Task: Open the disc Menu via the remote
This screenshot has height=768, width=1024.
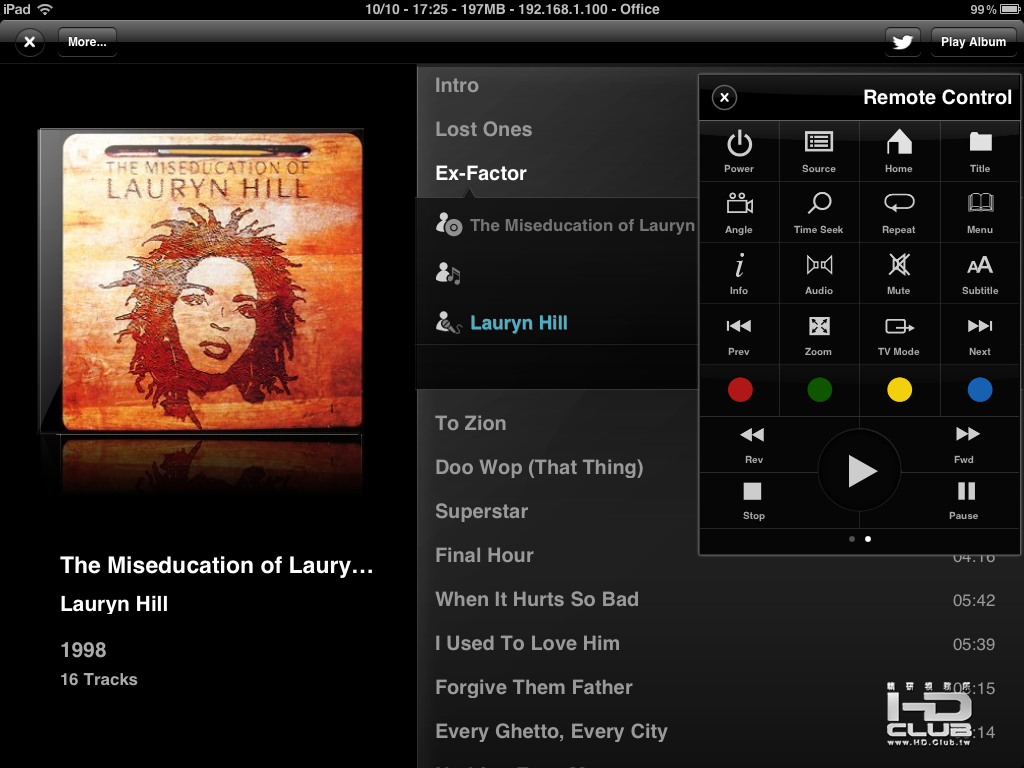Action: (980, 213)
